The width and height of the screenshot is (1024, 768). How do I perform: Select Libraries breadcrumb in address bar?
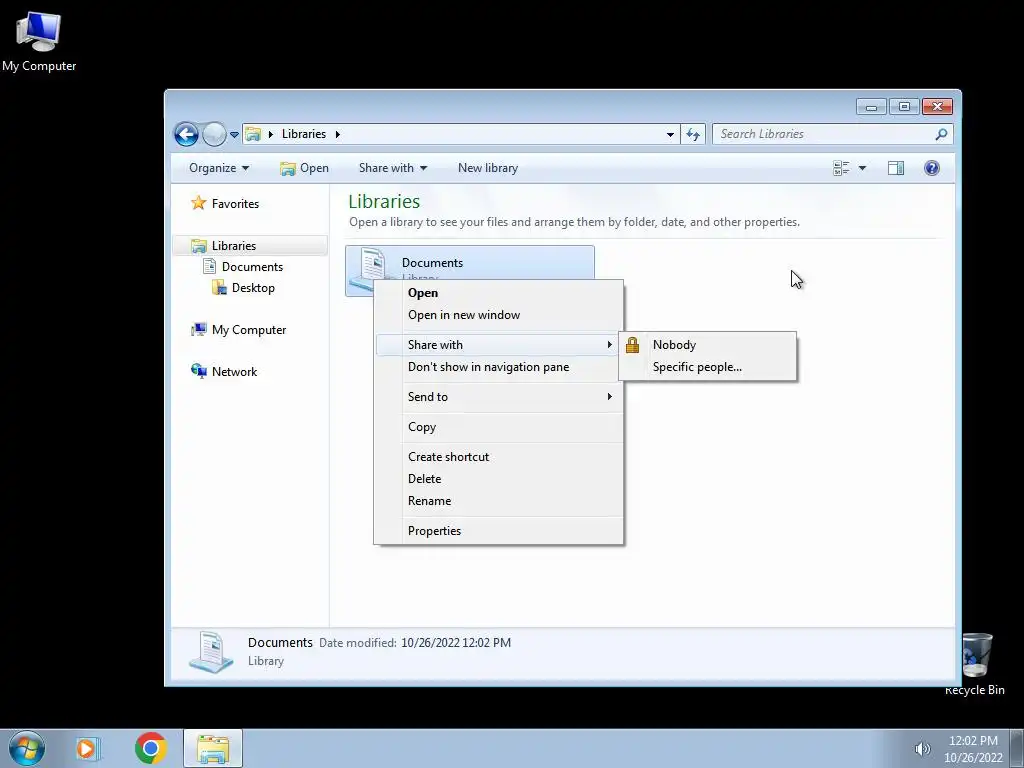(304, 134)
